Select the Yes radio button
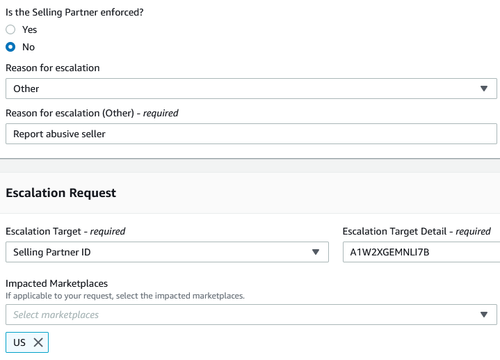This screenshot has height=360, width=500. coord(11,30)
